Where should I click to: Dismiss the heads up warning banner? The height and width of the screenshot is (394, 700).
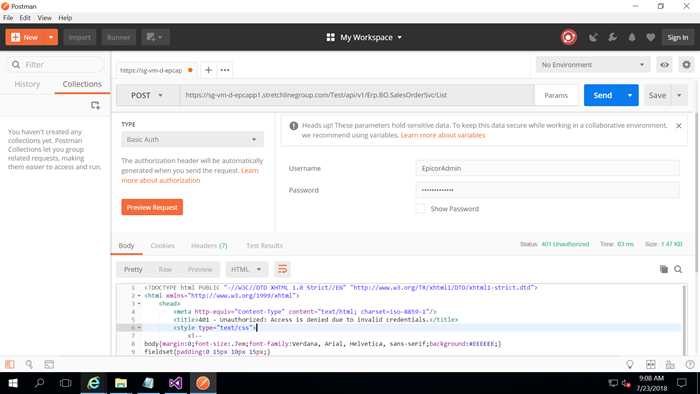pyautogui.click(x=679, y=126)
